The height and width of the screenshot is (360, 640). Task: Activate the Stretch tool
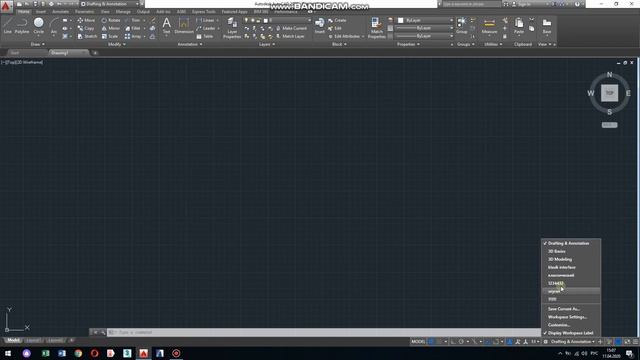click(87, 36)
